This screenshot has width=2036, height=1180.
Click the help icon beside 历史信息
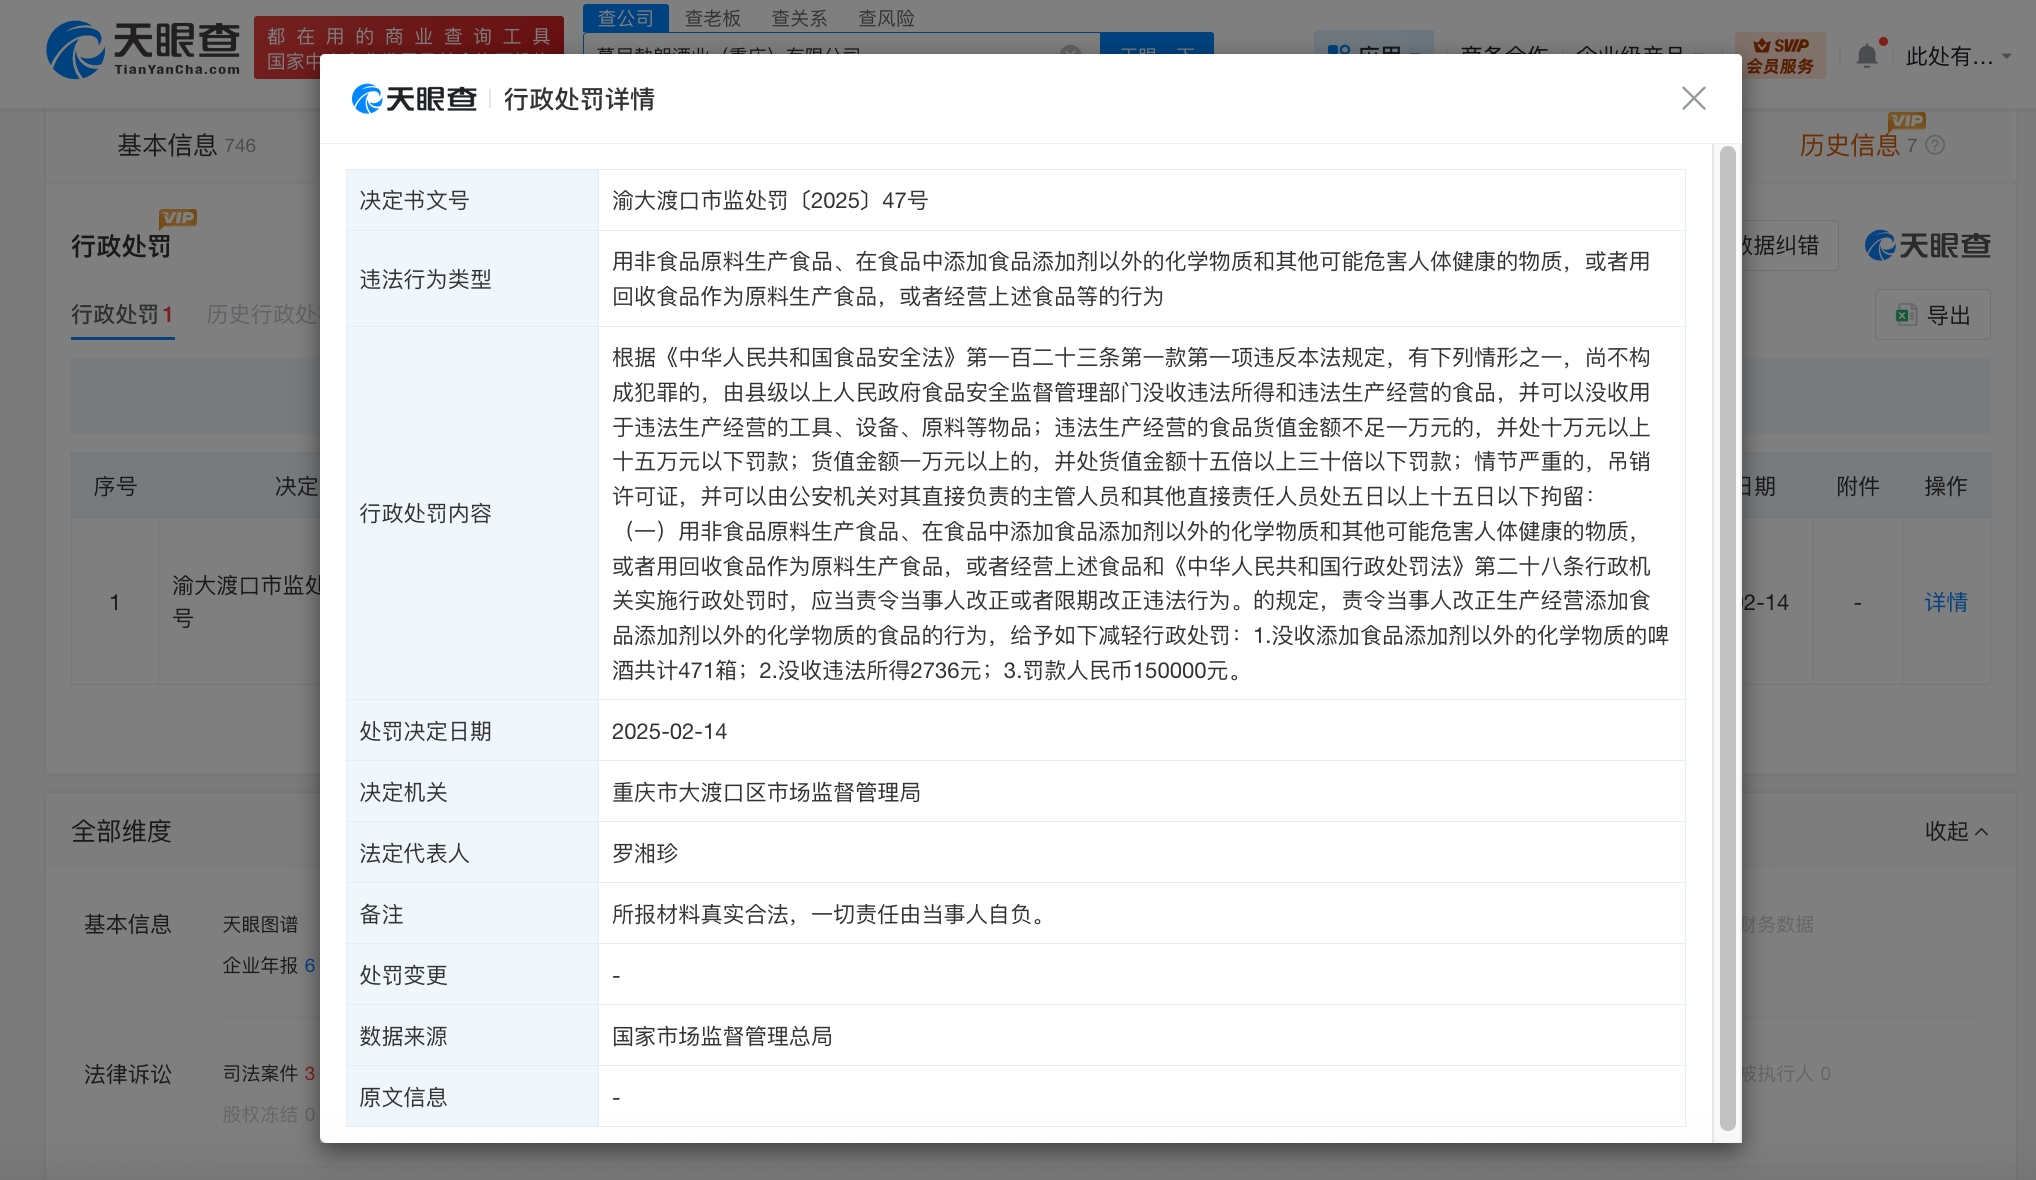click(1935, 146)
